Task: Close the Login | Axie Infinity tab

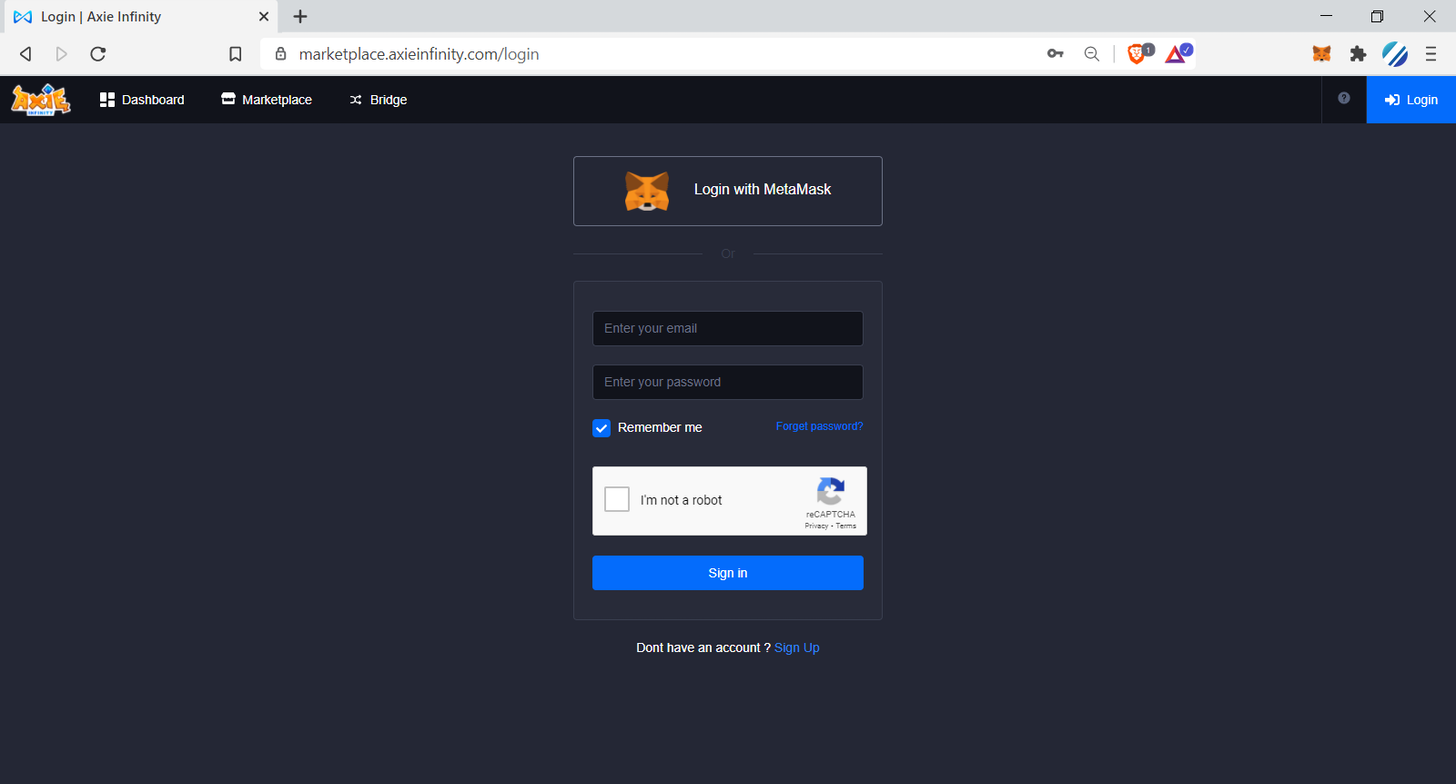Action: tap(264, 17)
